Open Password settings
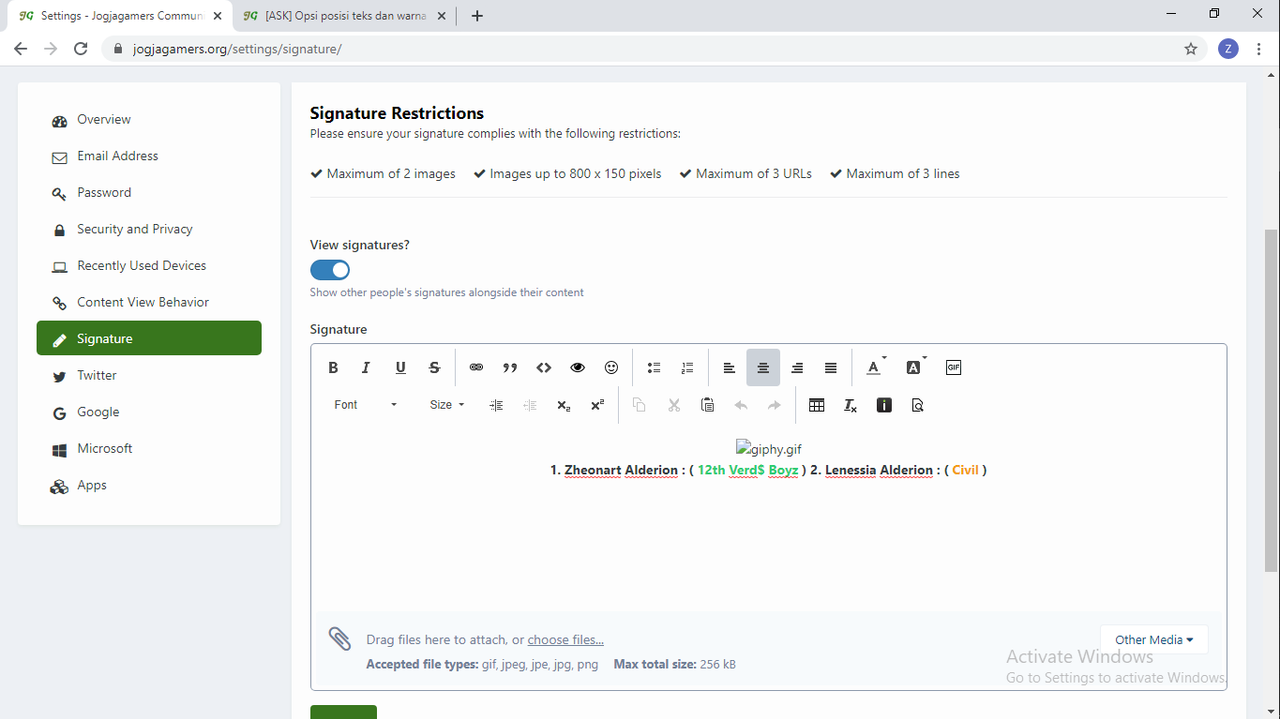 coord(149,192)
